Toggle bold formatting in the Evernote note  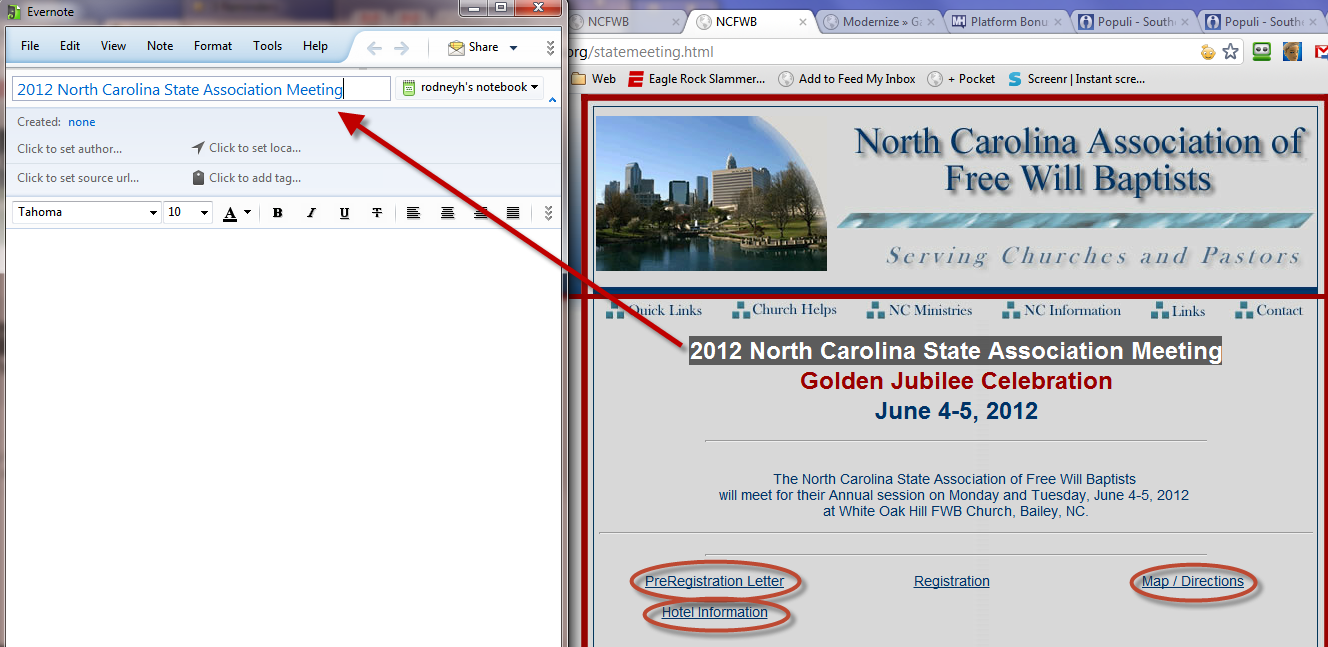tap(278, 213)
